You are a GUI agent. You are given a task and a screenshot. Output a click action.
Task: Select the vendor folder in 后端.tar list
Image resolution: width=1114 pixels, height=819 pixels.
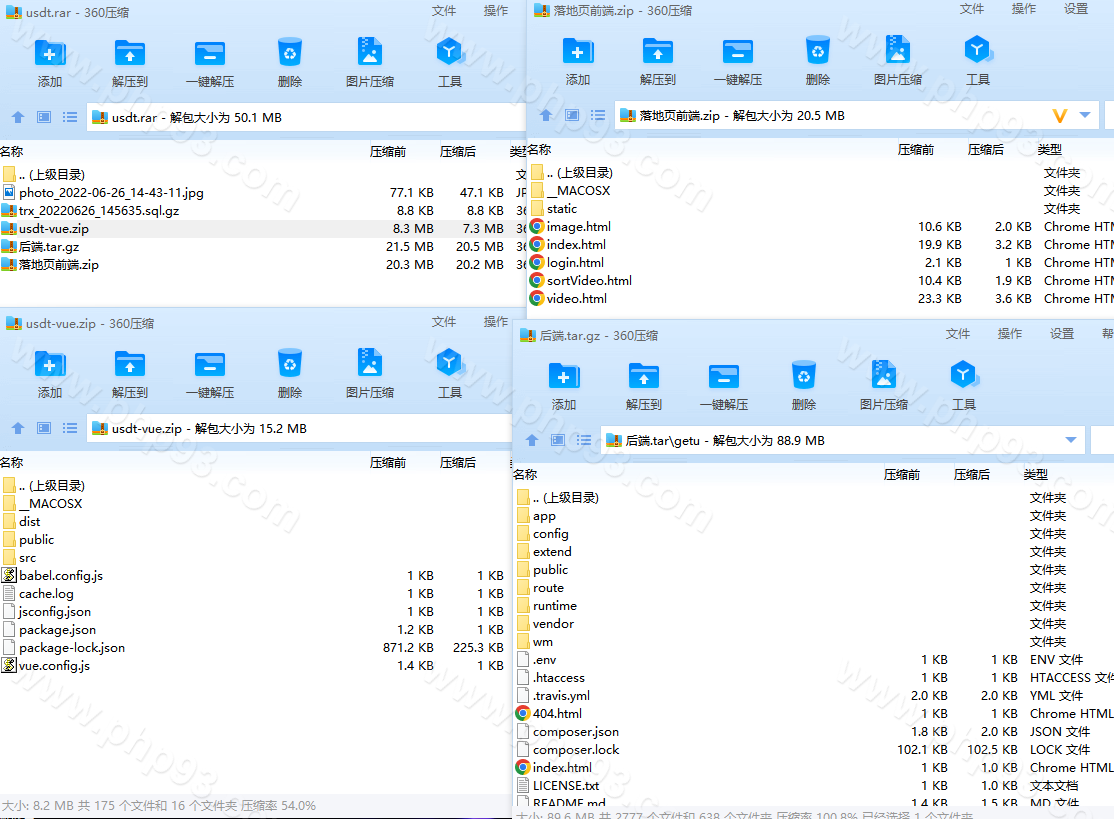(553, 624)
